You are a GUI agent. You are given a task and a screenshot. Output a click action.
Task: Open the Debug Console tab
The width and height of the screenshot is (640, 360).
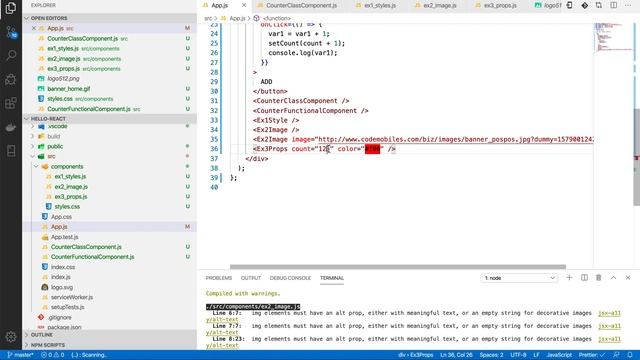290,278
